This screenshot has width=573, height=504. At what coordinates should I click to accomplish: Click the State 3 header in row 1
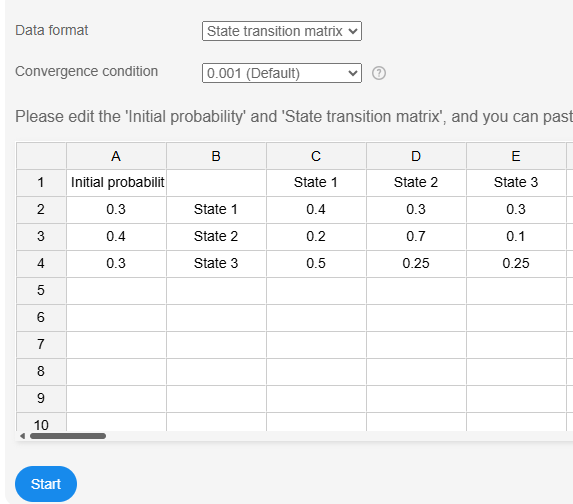pos(516,182)
